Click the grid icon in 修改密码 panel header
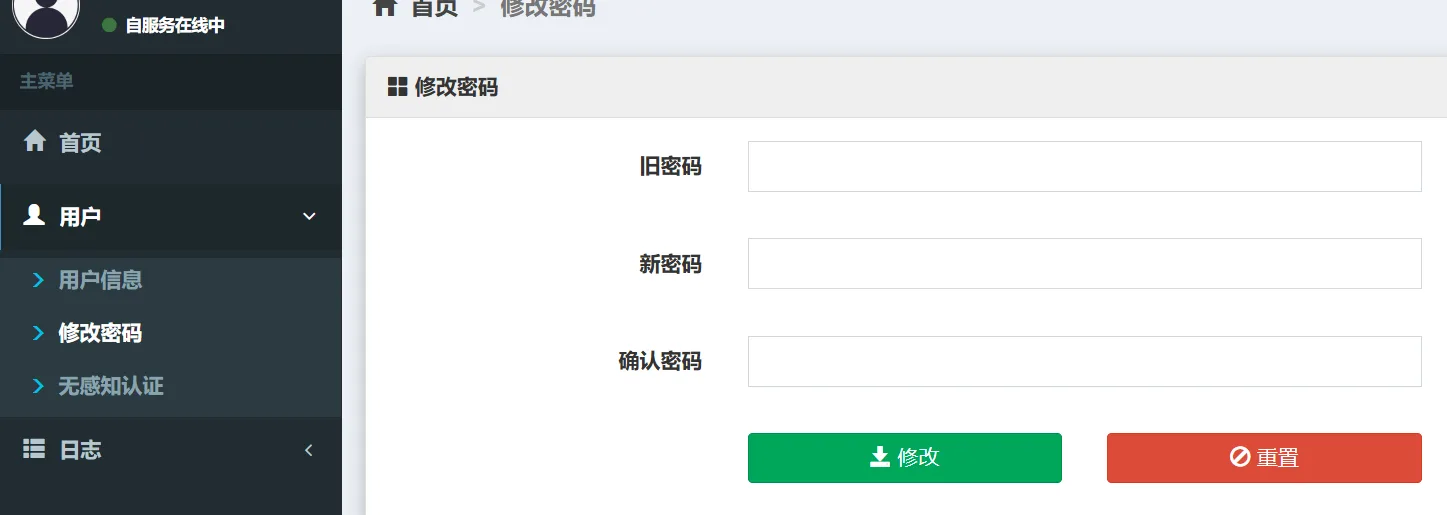This screenshot has height=515, width=1447. (397, 87)
